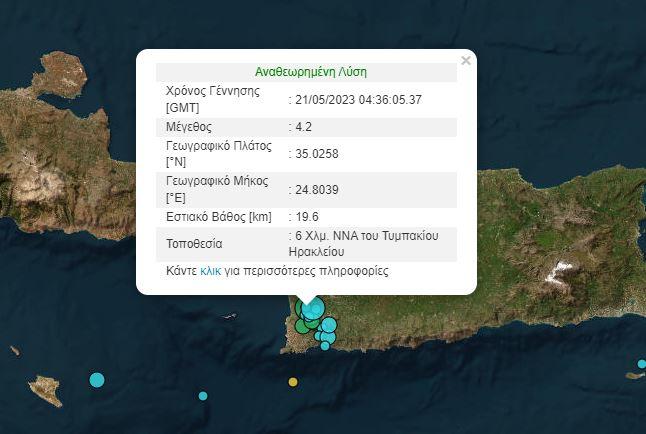Select the magnitude value 4.2
The width and height of the screenshot is (646, 434).
click(x=304, y=127)
